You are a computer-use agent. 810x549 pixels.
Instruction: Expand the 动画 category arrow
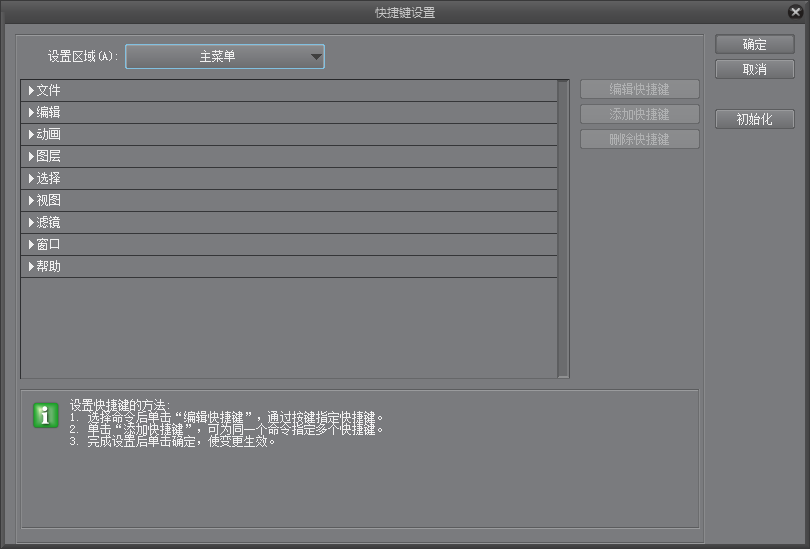click(31, 135)
